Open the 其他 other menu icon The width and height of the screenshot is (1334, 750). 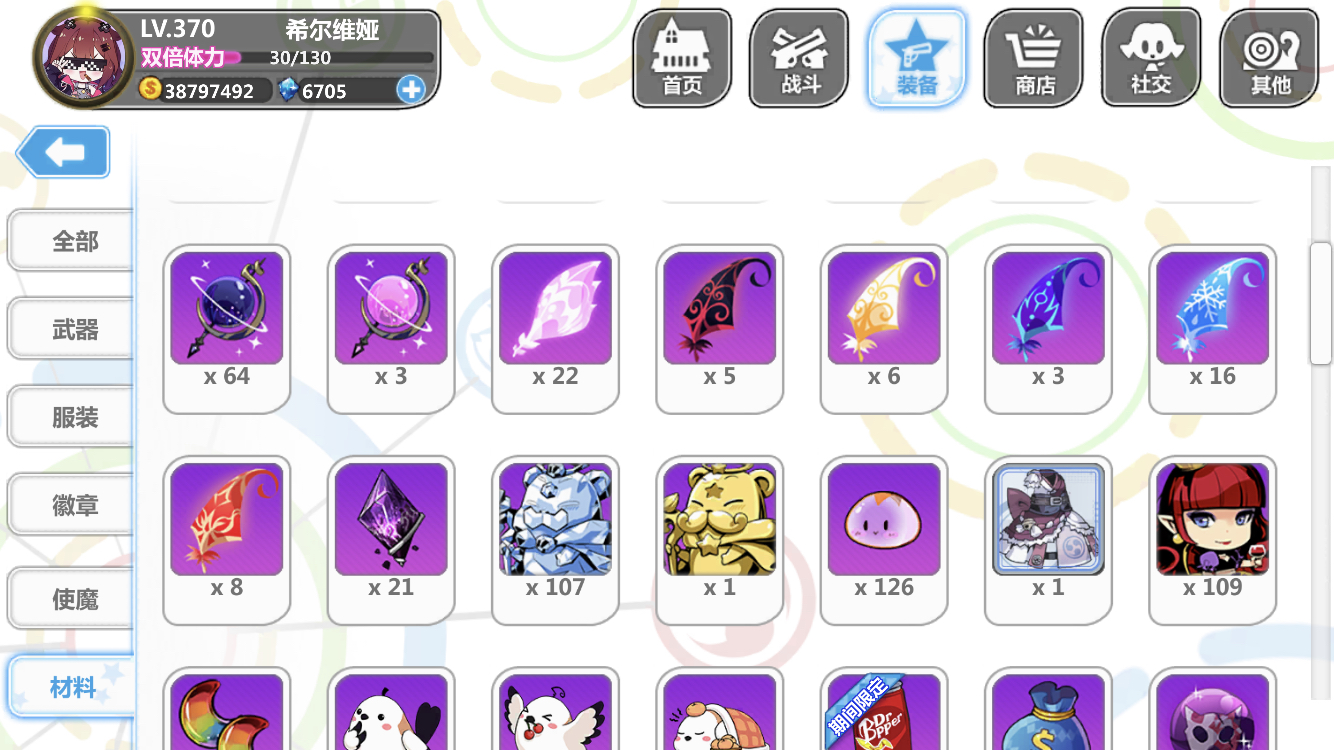[1269, 58]
